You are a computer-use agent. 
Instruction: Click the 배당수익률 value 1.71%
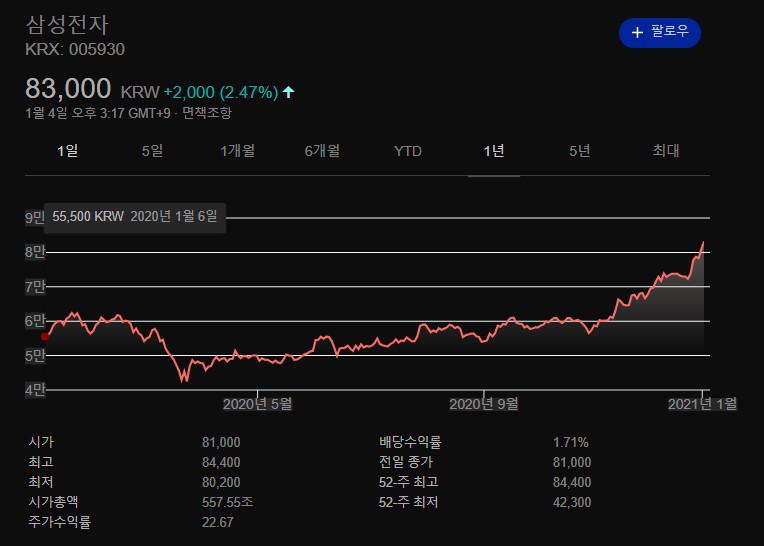(x=571, y=442)
